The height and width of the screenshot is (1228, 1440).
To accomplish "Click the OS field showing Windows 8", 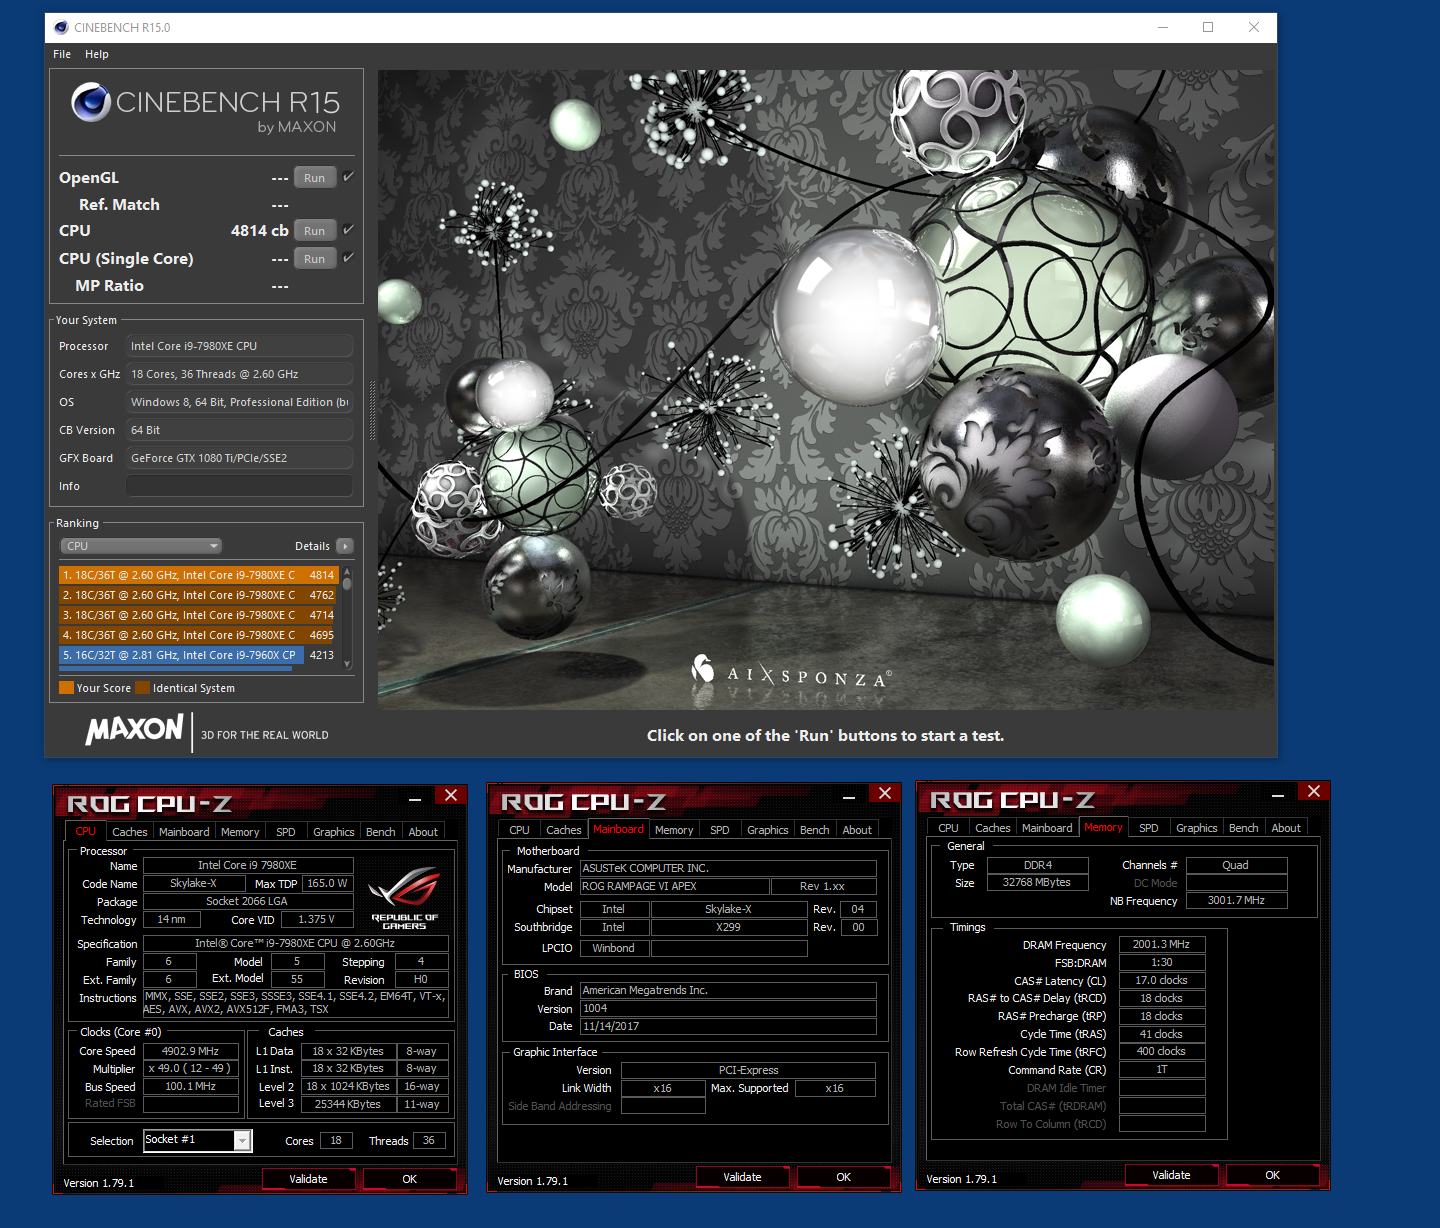I will point(239,402).
